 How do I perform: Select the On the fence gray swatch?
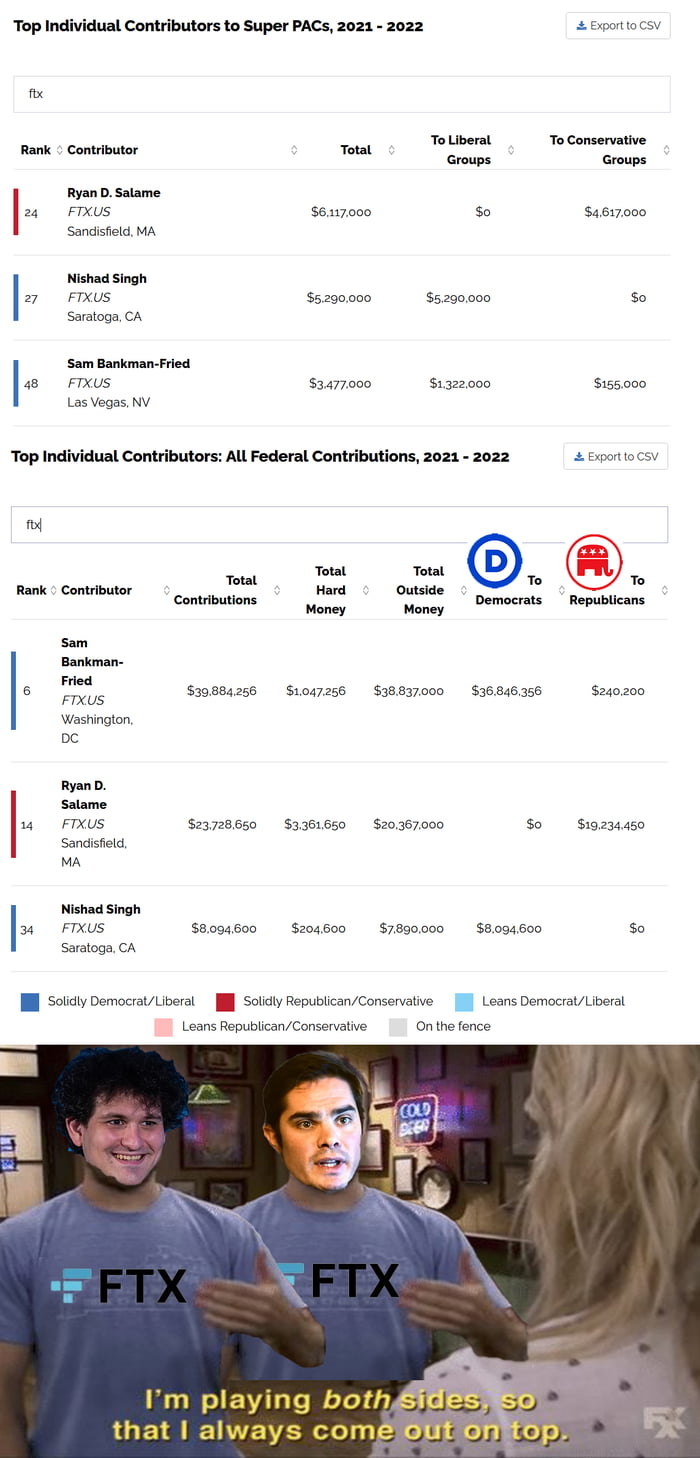[398, 1027]
